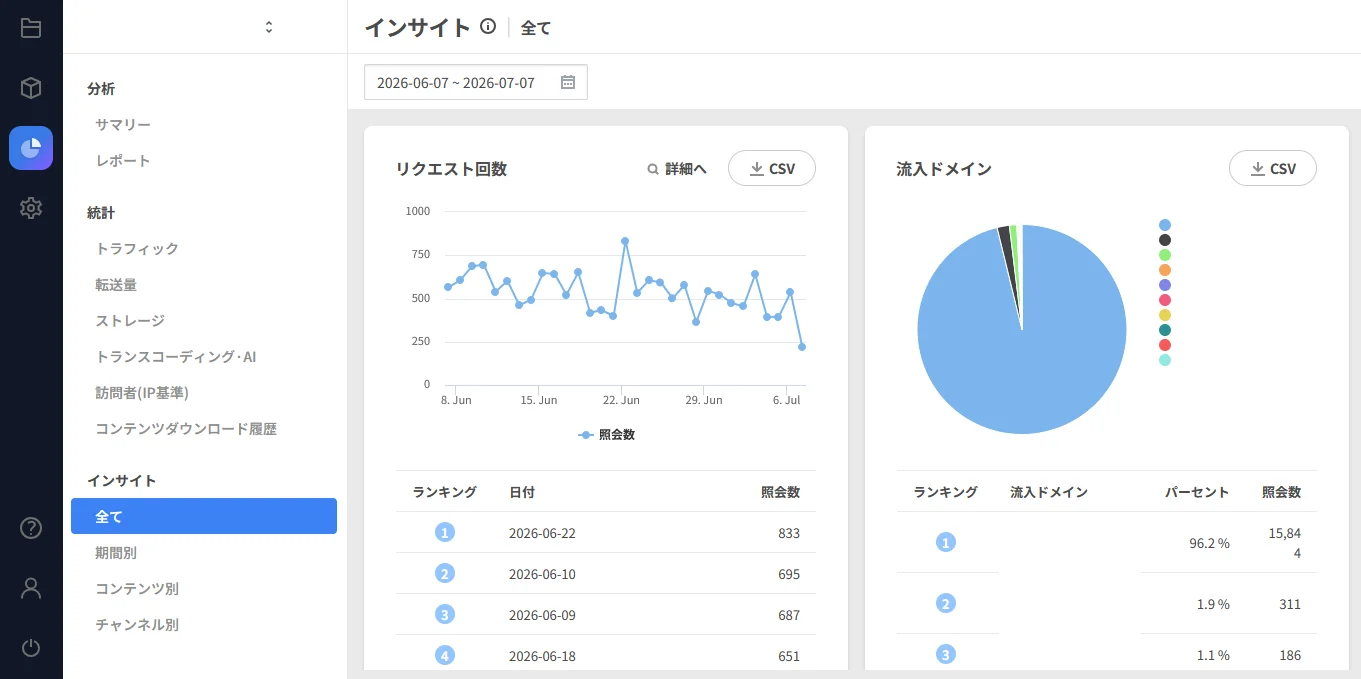Select 期間別 insight
1361x679 pixels.
coord(116,553)
